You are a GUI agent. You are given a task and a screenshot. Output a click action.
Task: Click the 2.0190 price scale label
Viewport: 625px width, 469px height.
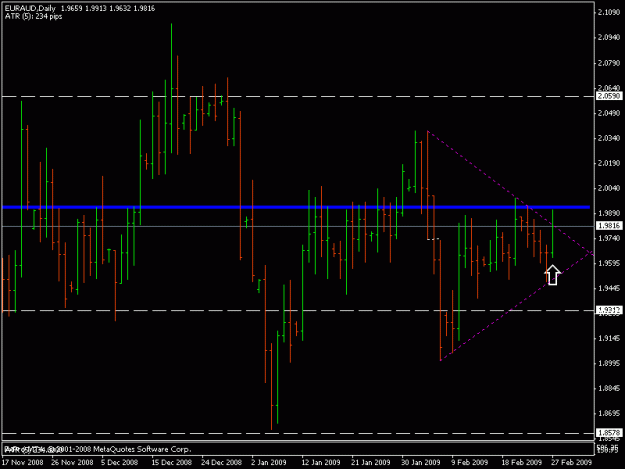tap(609, 163)
